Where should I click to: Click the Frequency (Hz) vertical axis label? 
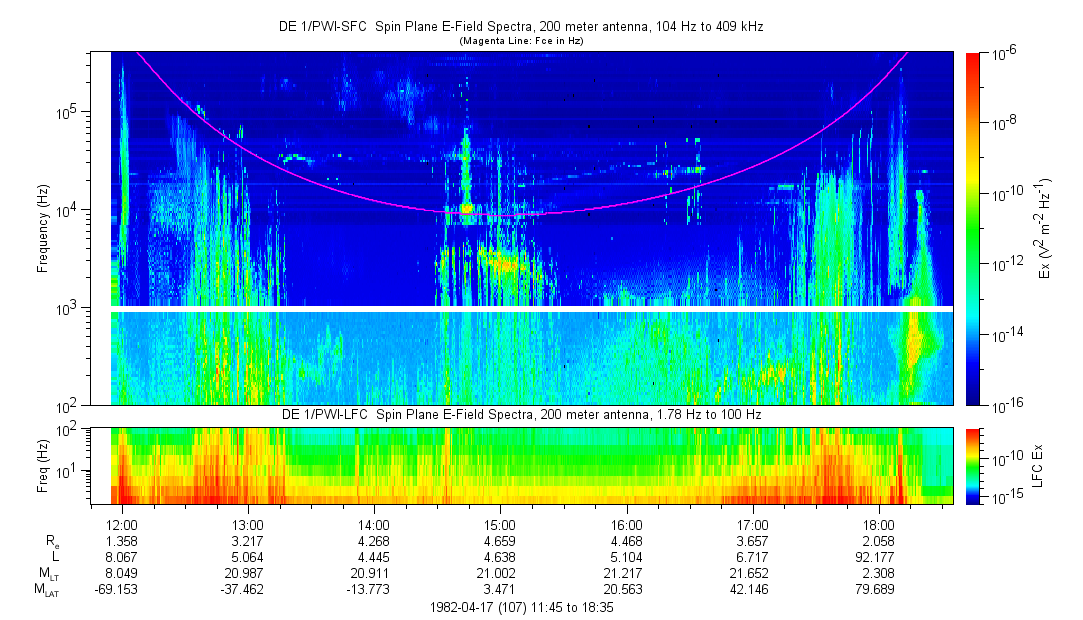pyautogui.click(x=43, y=229)
